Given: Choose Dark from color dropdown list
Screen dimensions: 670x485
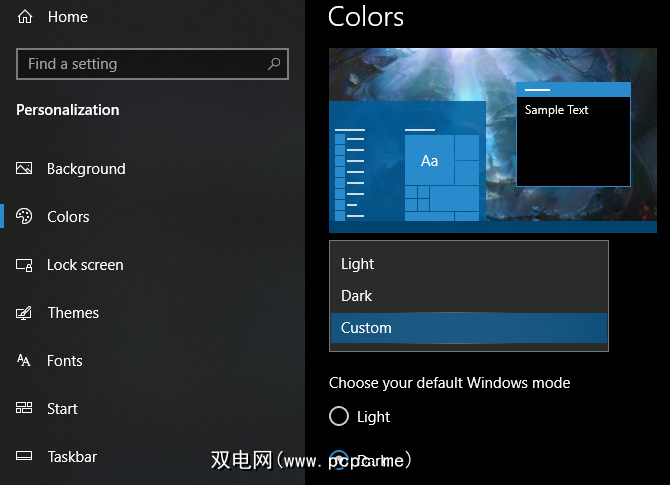Looking at the screenshot, I should click(356, 296).
